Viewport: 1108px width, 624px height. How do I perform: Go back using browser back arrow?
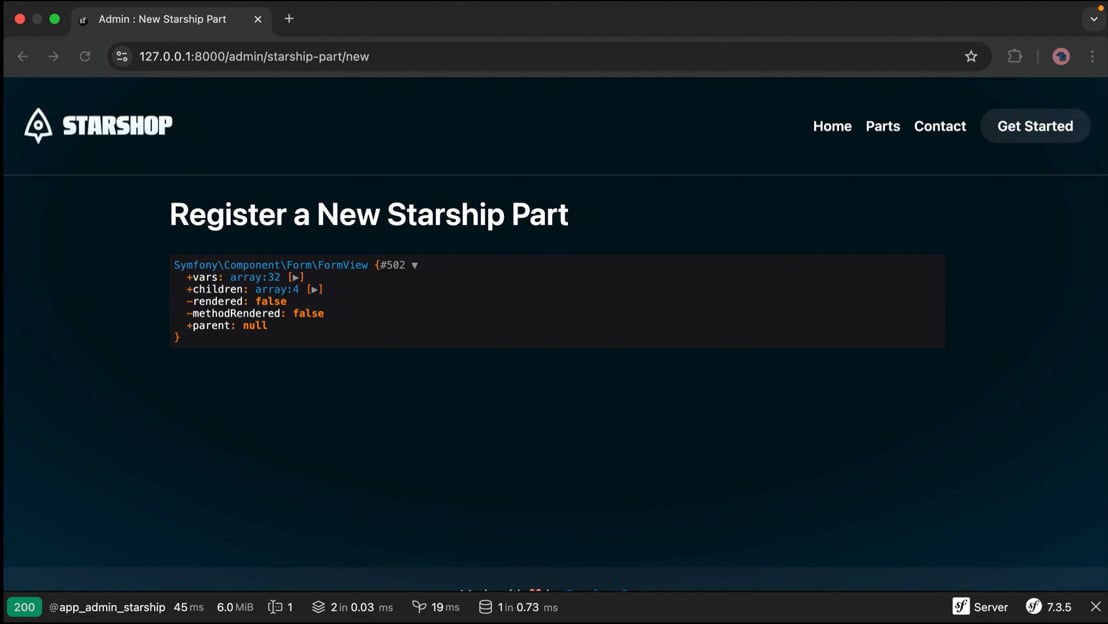[23, 57]
